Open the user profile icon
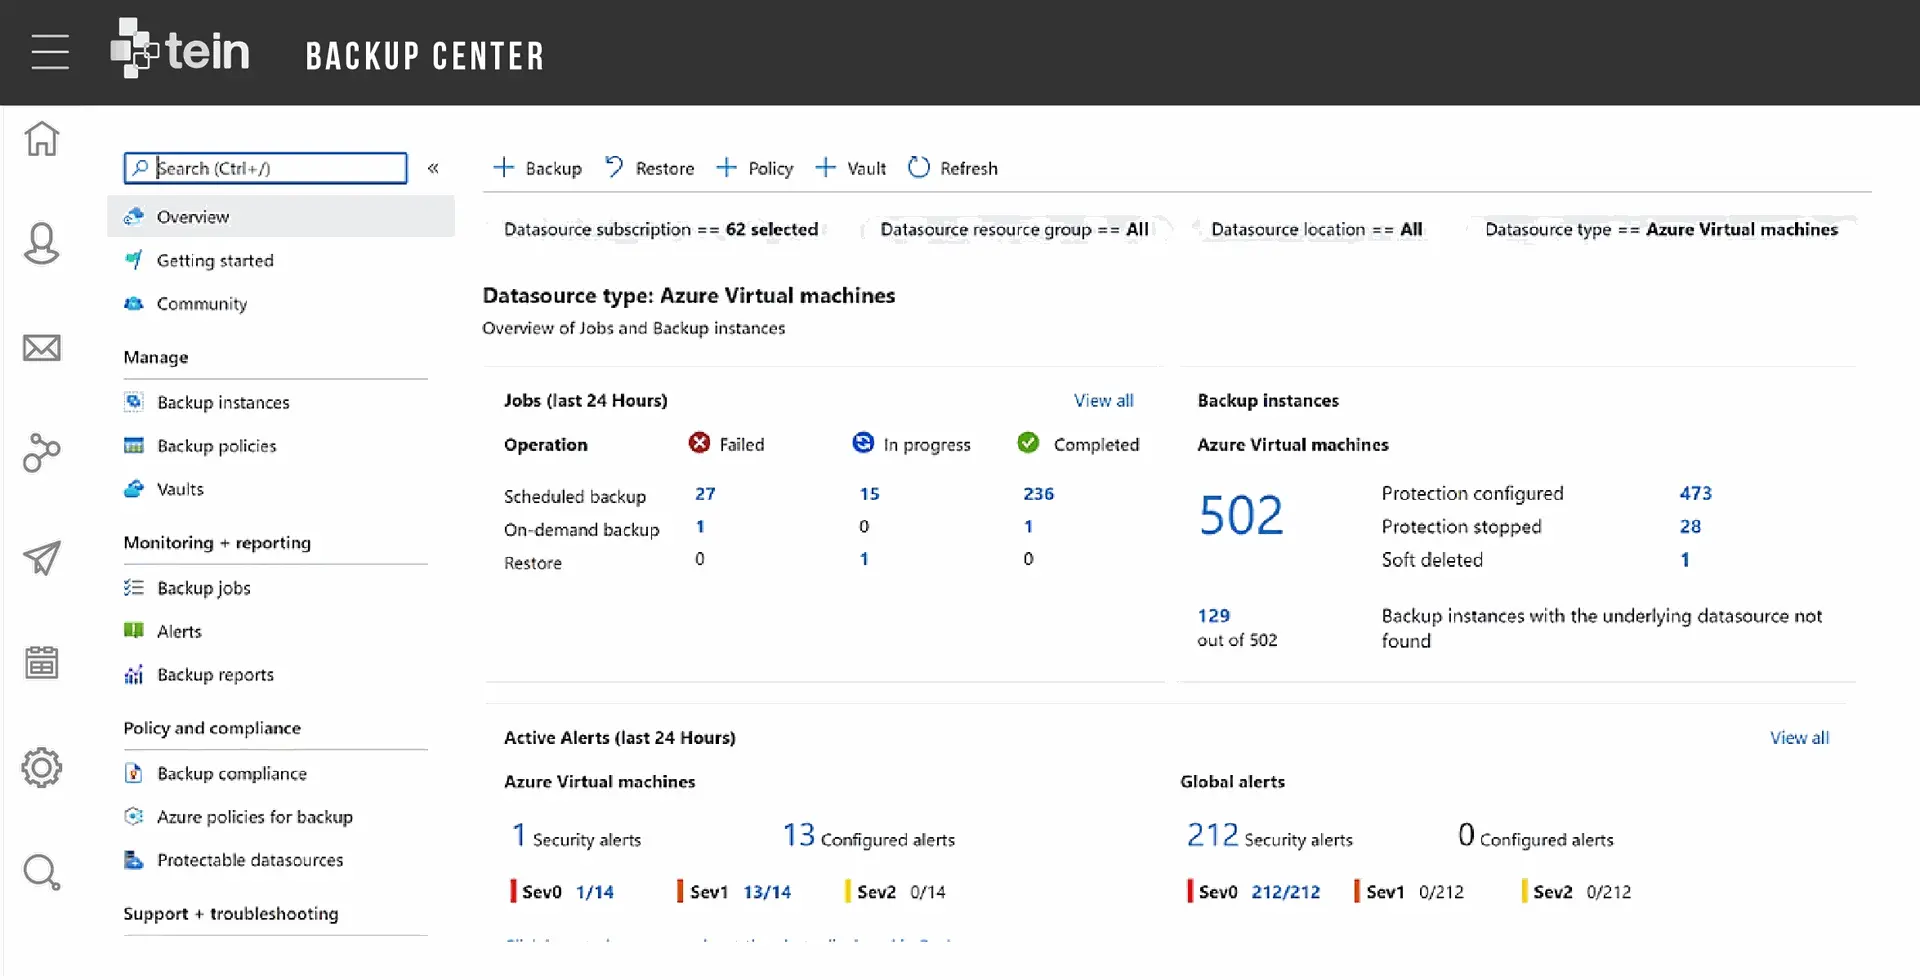 (x=42, y=243)
